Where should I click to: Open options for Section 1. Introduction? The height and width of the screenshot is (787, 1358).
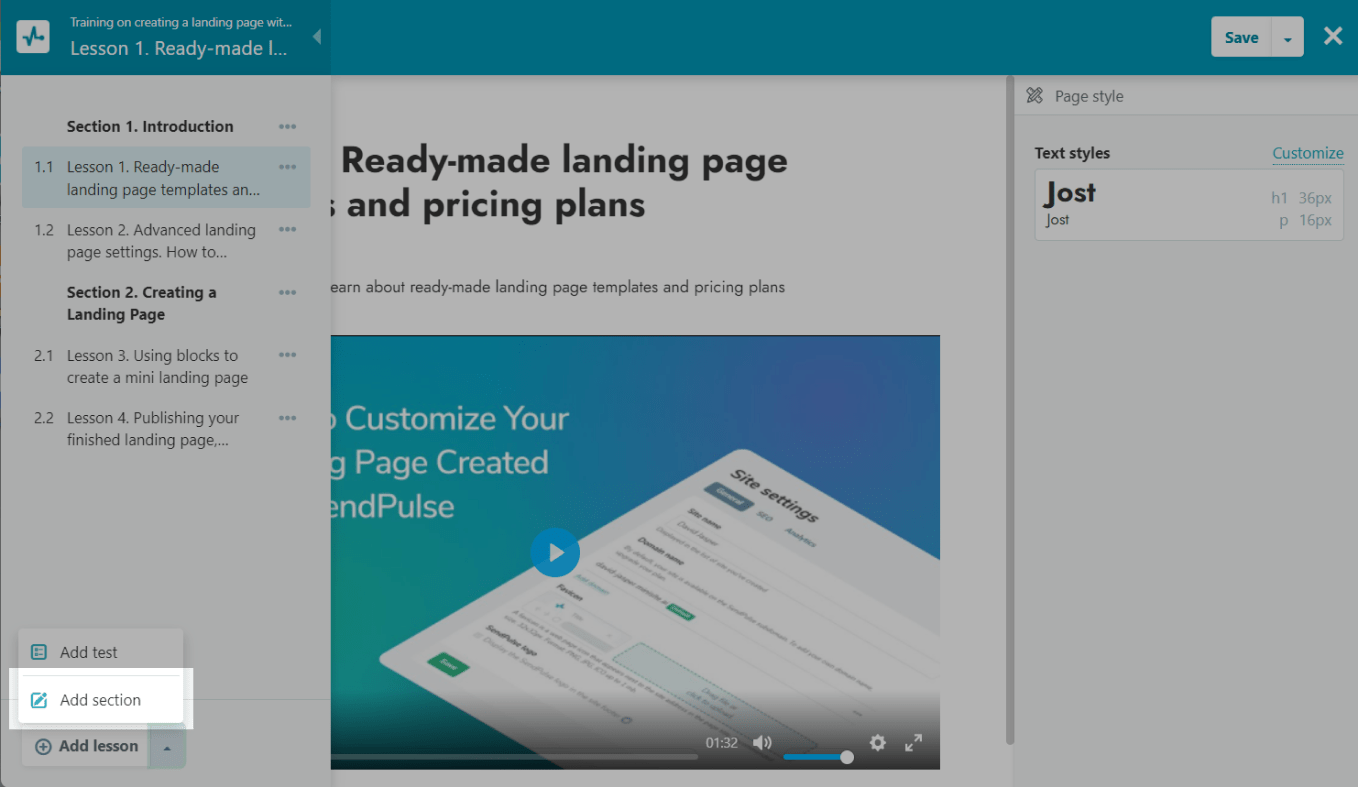coord(288,127)
